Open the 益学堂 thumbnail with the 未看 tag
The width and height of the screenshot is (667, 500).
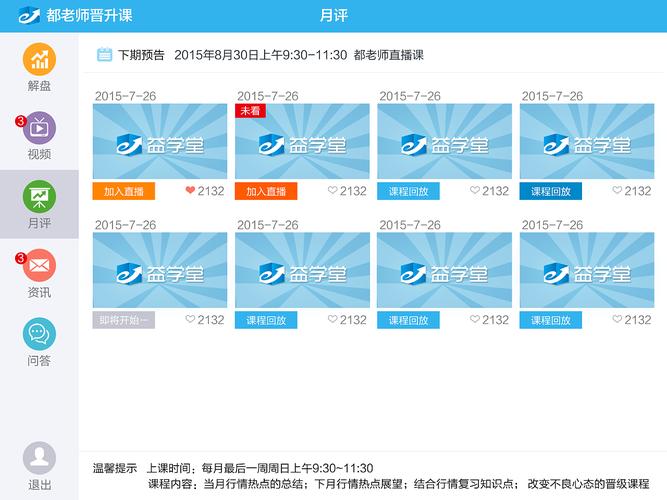pos(302,141)
